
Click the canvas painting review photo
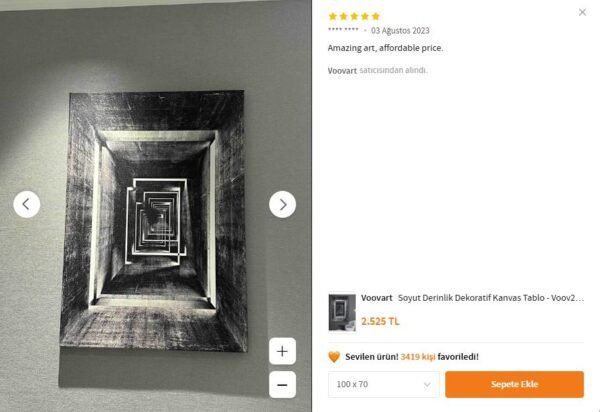click(x=153, y=221)
